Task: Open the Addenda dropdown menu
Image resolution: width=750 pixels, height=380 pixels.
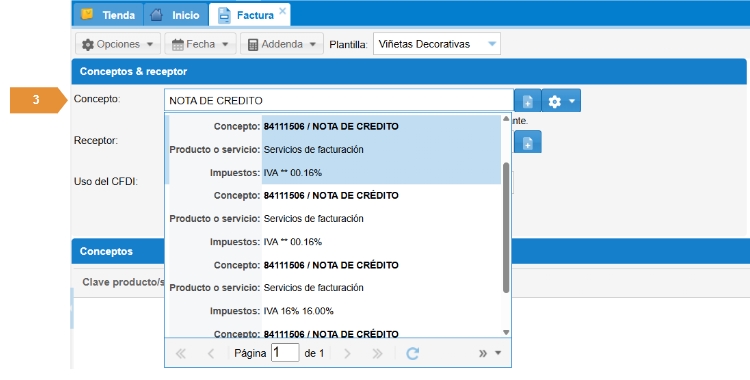Action: tap(282, 44)
